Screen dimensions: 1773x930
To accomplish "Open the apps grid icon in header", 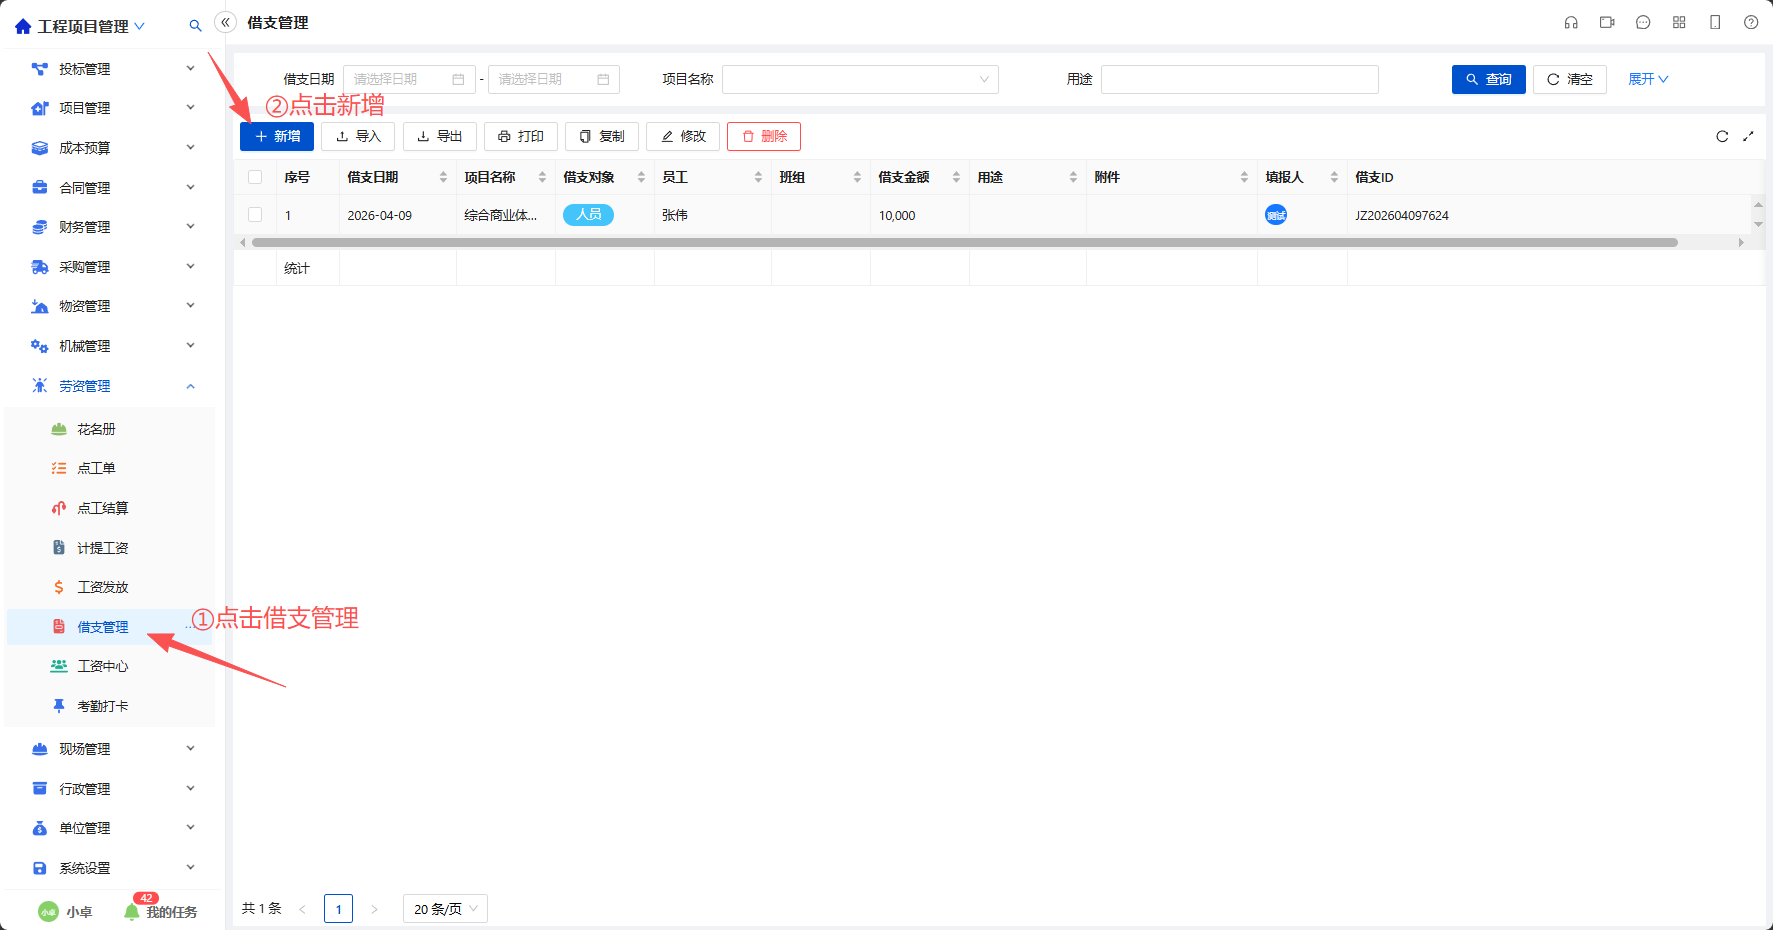I will (x=1679, y=22).
